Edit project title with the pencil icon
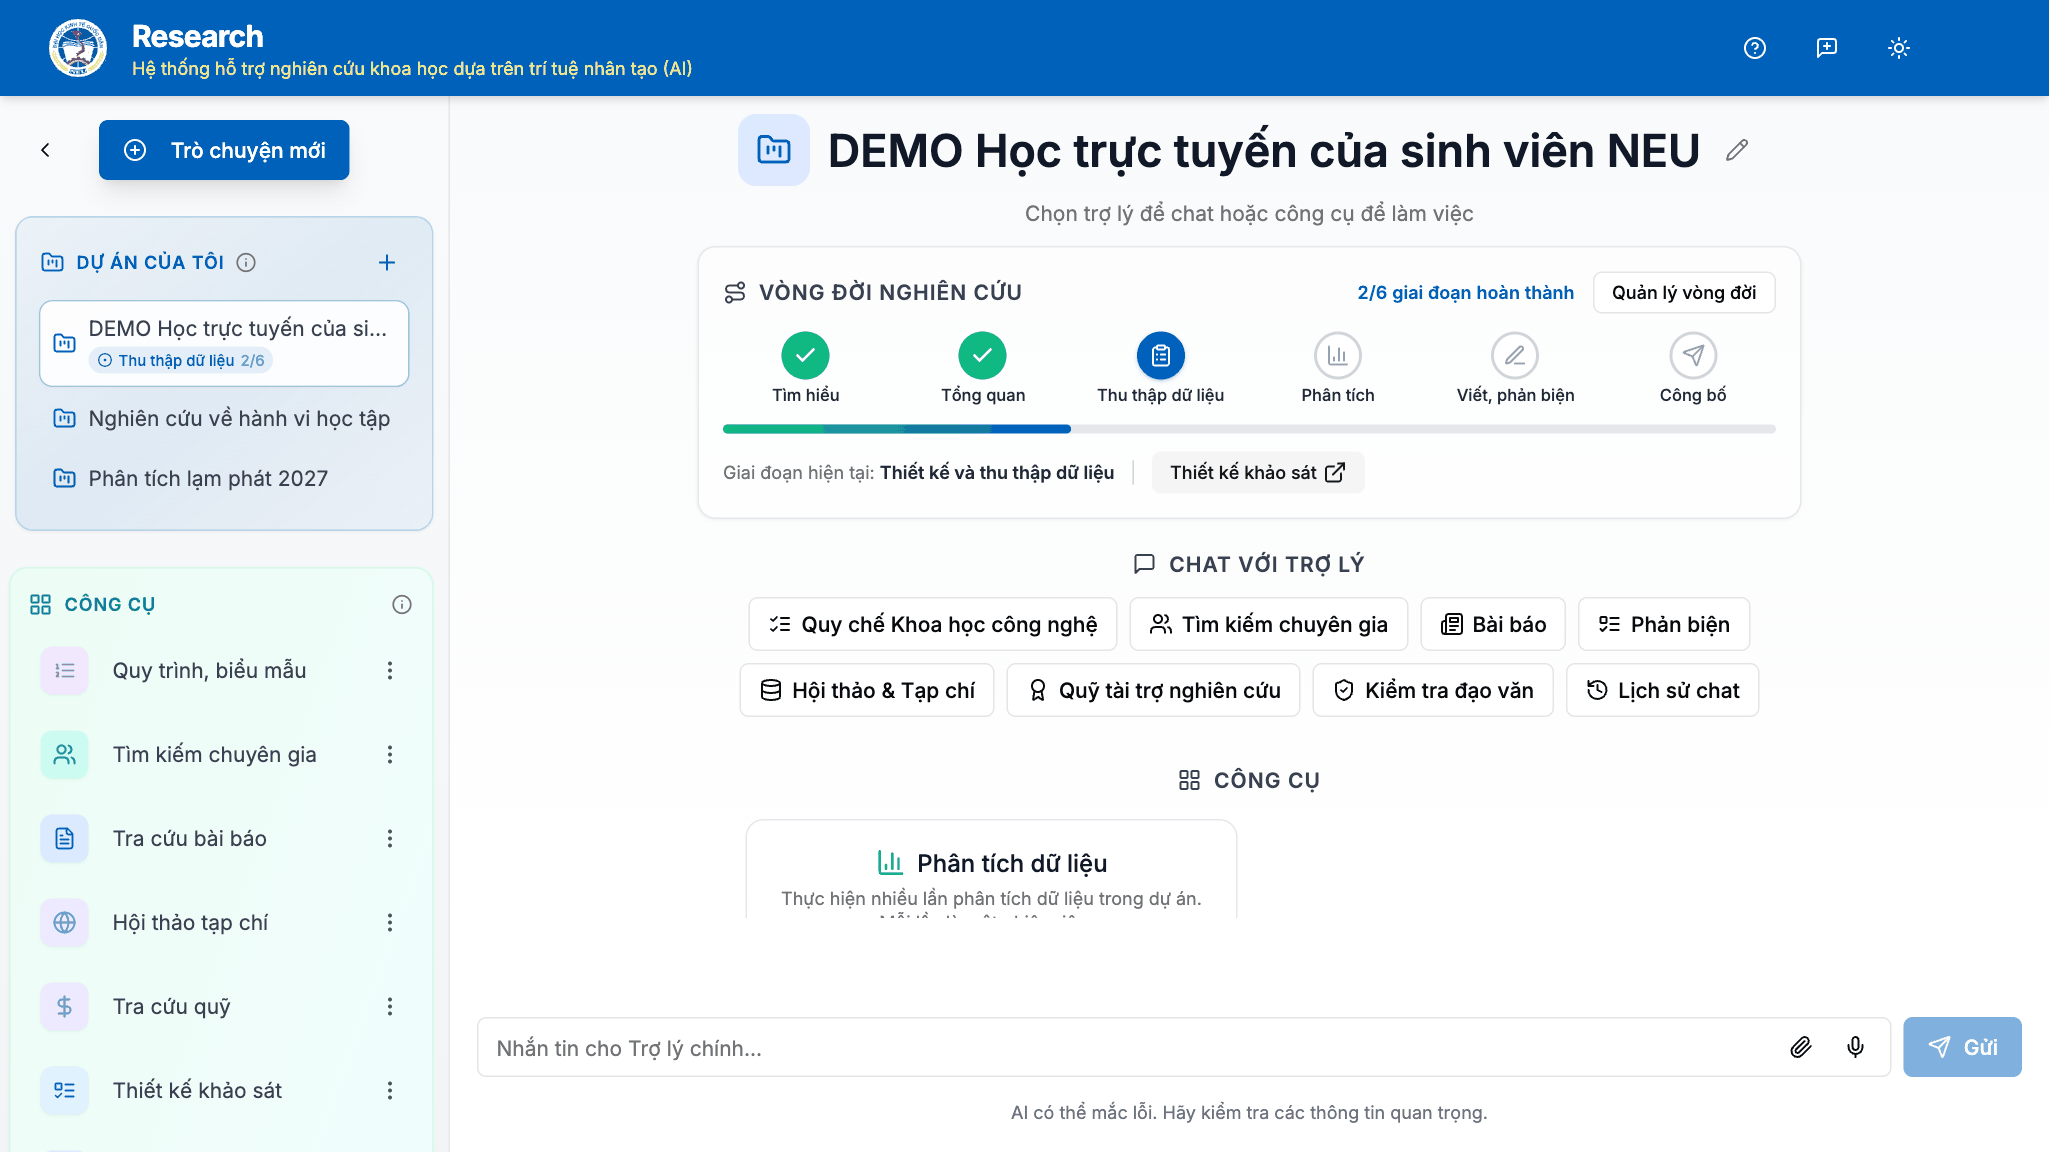Image resolution: width=2049 pixels, height=1152 pixels. pyautogui.click(x=1737, y=150)
